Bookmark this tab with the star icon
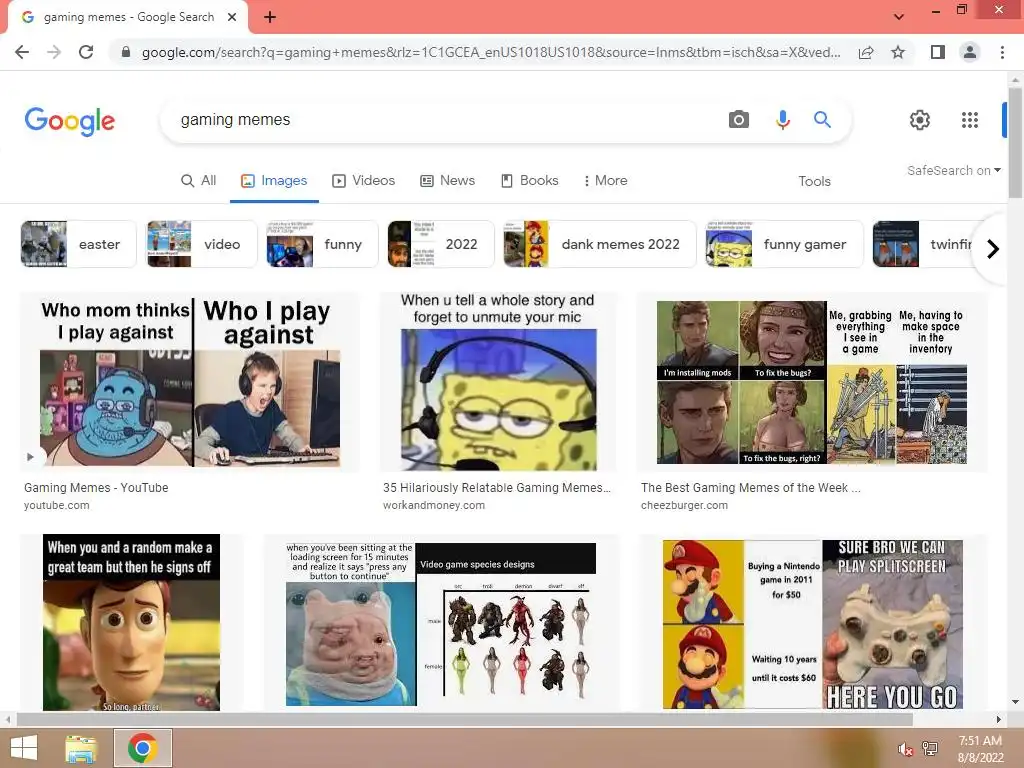1024x768 pixels. (898, 52)
